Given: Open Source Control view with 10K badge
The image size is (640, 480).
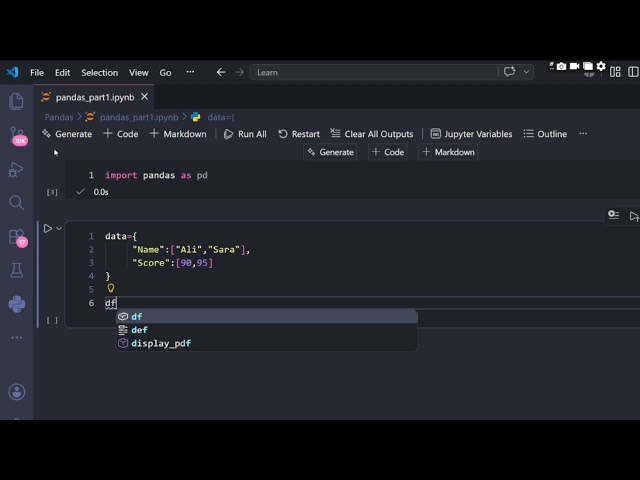Looking at the screenshot, I should pos(17,136).
